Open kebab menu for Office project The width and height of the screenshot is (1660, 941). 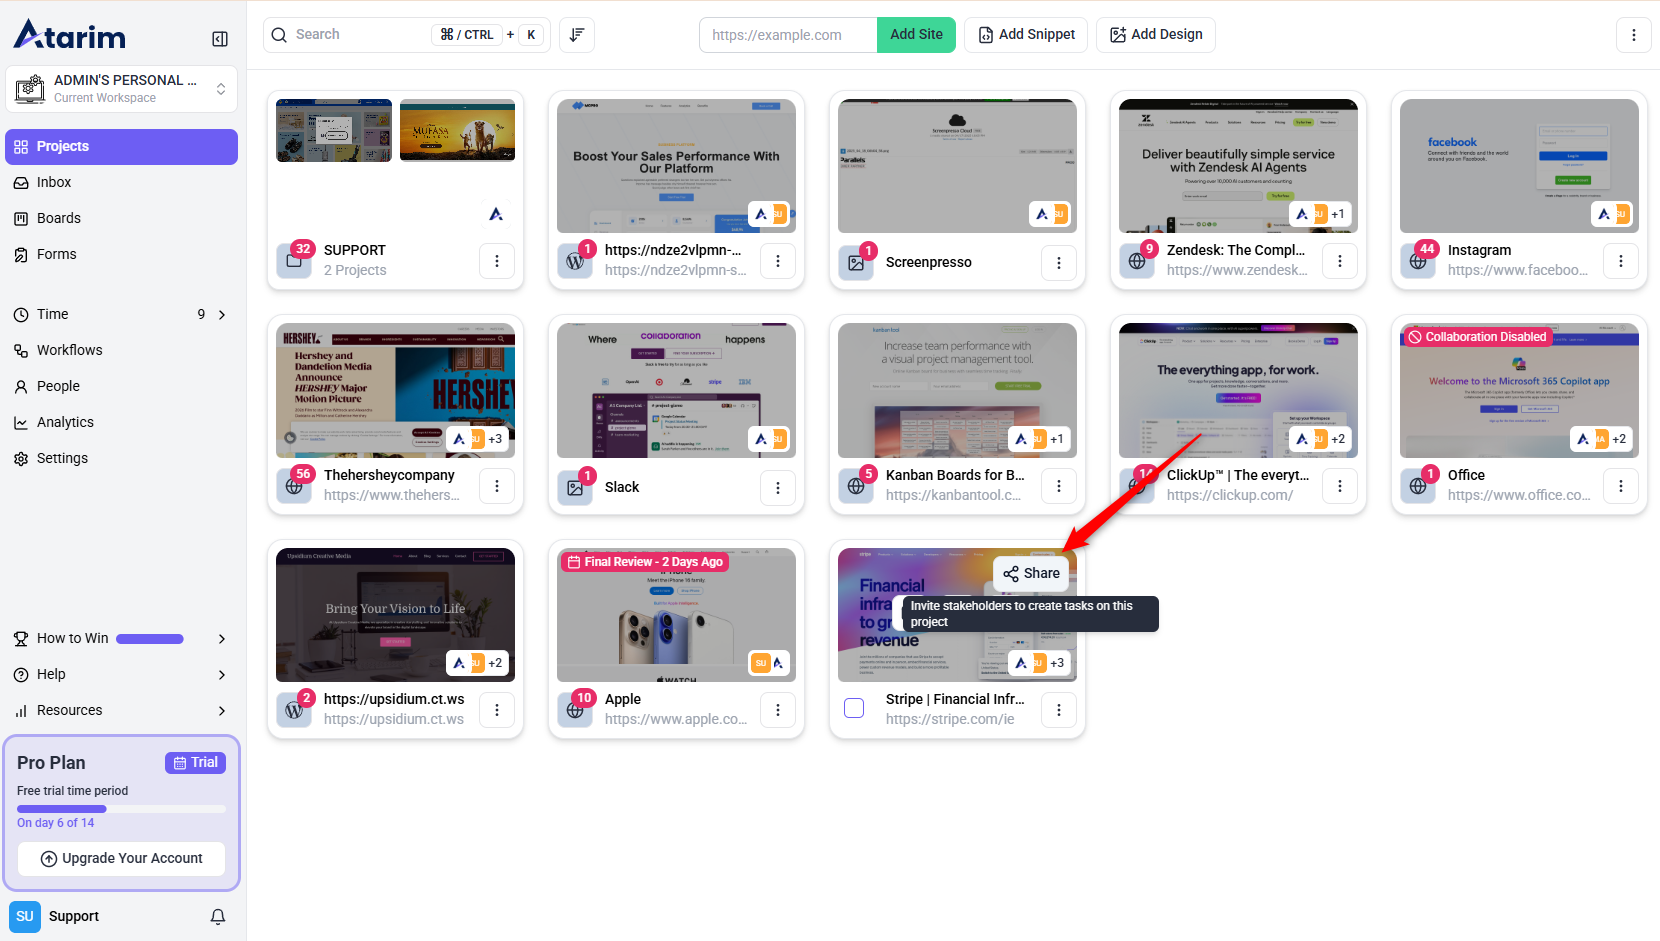tap(1621, 485)
